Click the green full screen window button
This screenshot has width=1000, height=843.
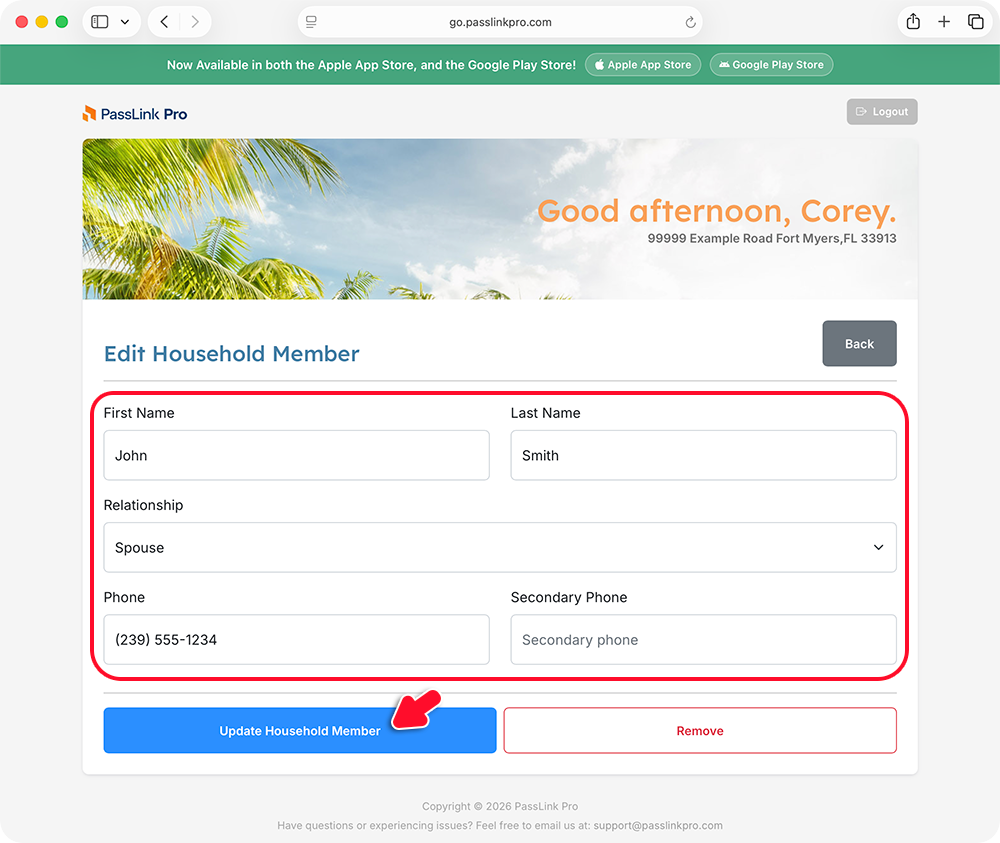click(x=62, y=22)
